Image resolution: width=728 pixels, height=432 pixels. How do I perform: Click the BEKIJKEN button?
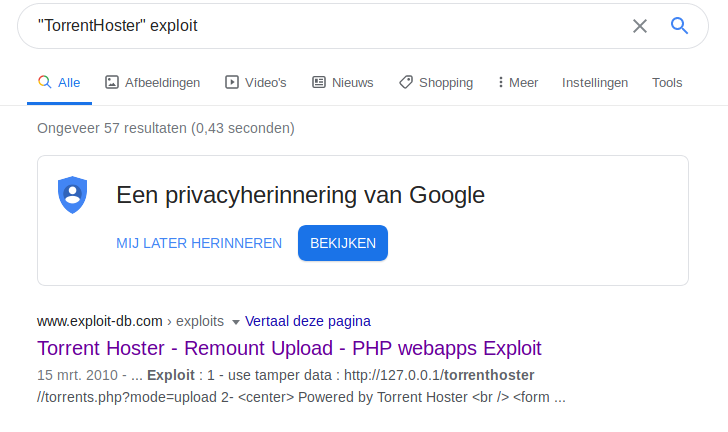click(343, 243)
